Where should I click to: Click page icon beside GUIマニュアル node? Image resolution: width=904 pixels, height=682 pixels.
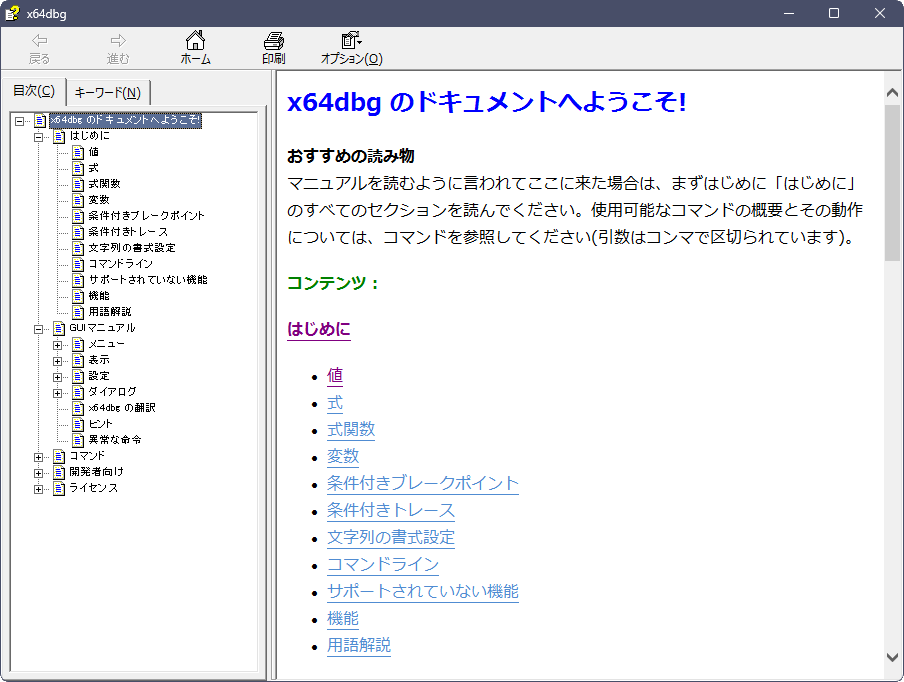(x=59, y=328)
